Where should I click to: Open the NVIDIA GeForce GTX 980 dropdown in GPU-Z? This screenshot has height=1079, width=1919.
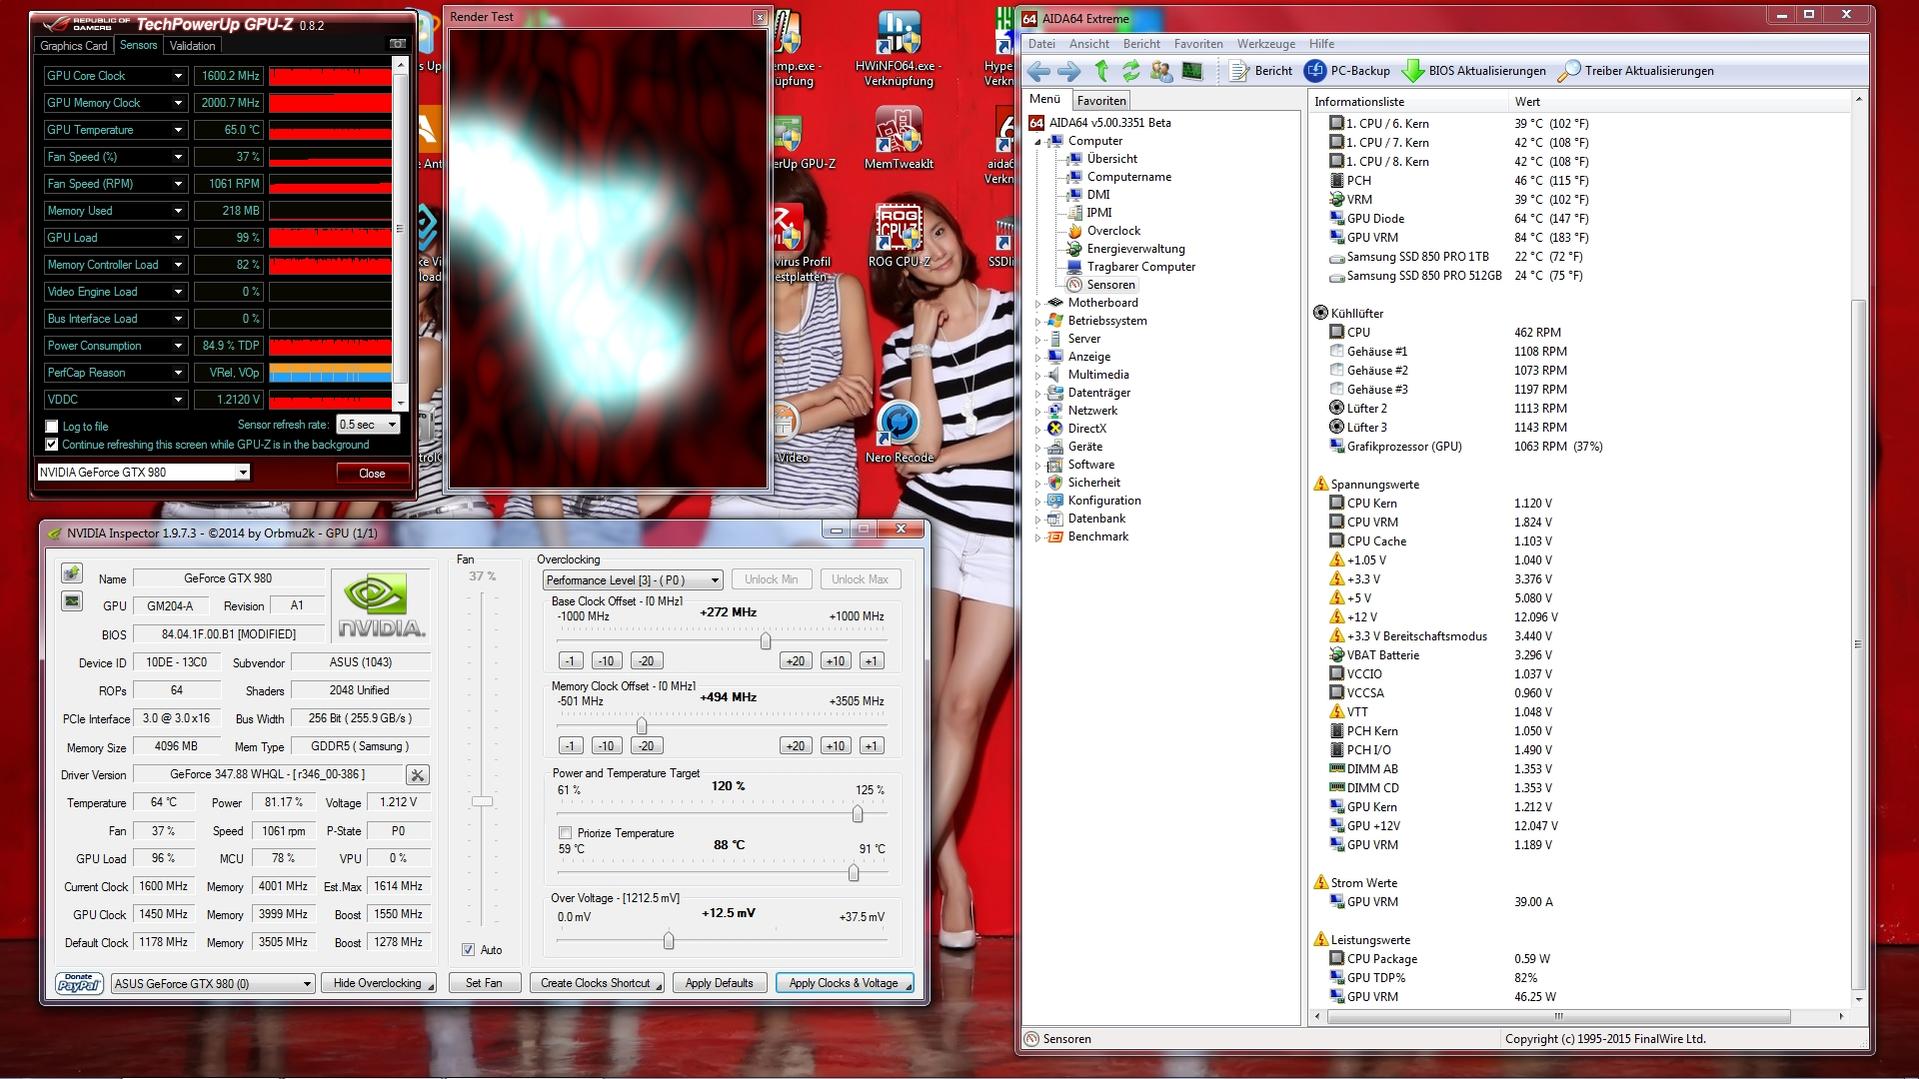143,473
